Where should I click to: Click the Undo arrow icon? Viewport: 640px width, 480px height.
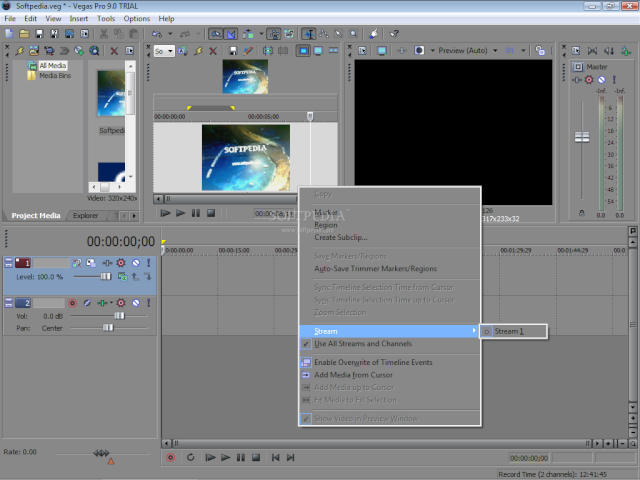(157, 33)
